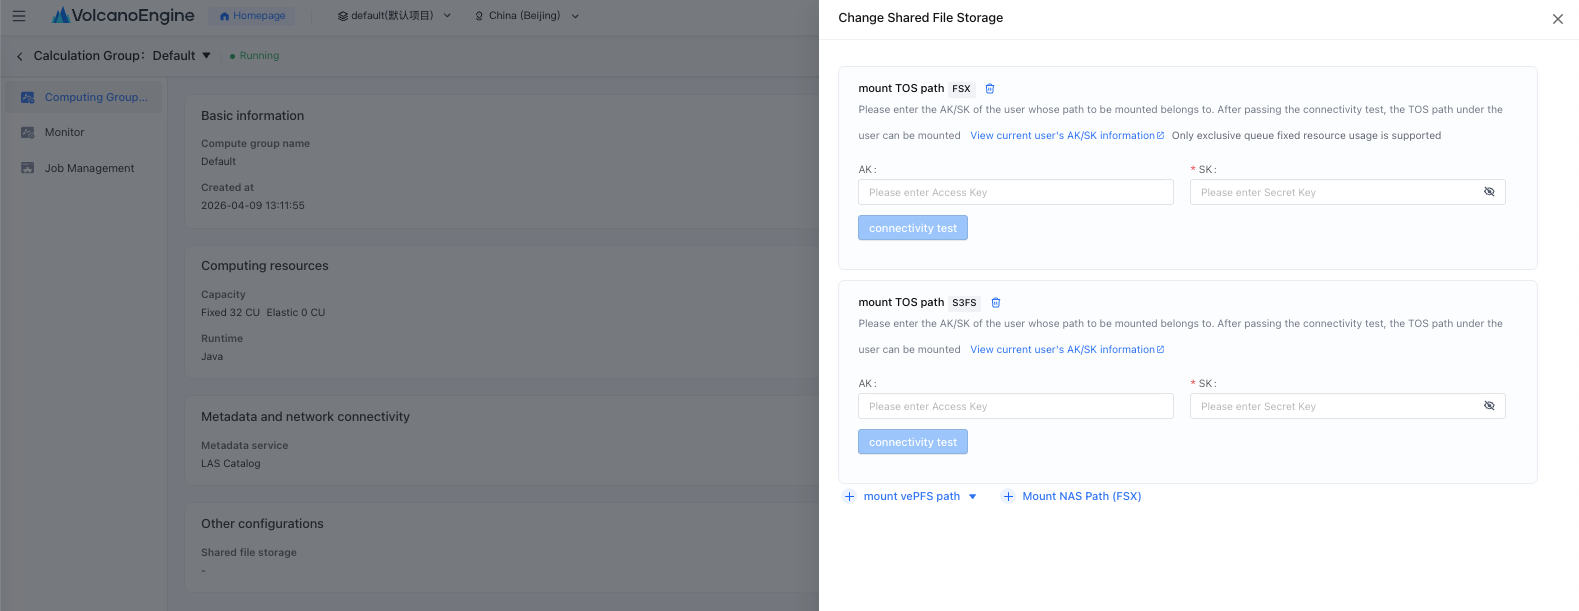The height and width of the screenshot is (611, 1579).
Task: Open Monitor sidebar icon
Action: coord(28,132)
